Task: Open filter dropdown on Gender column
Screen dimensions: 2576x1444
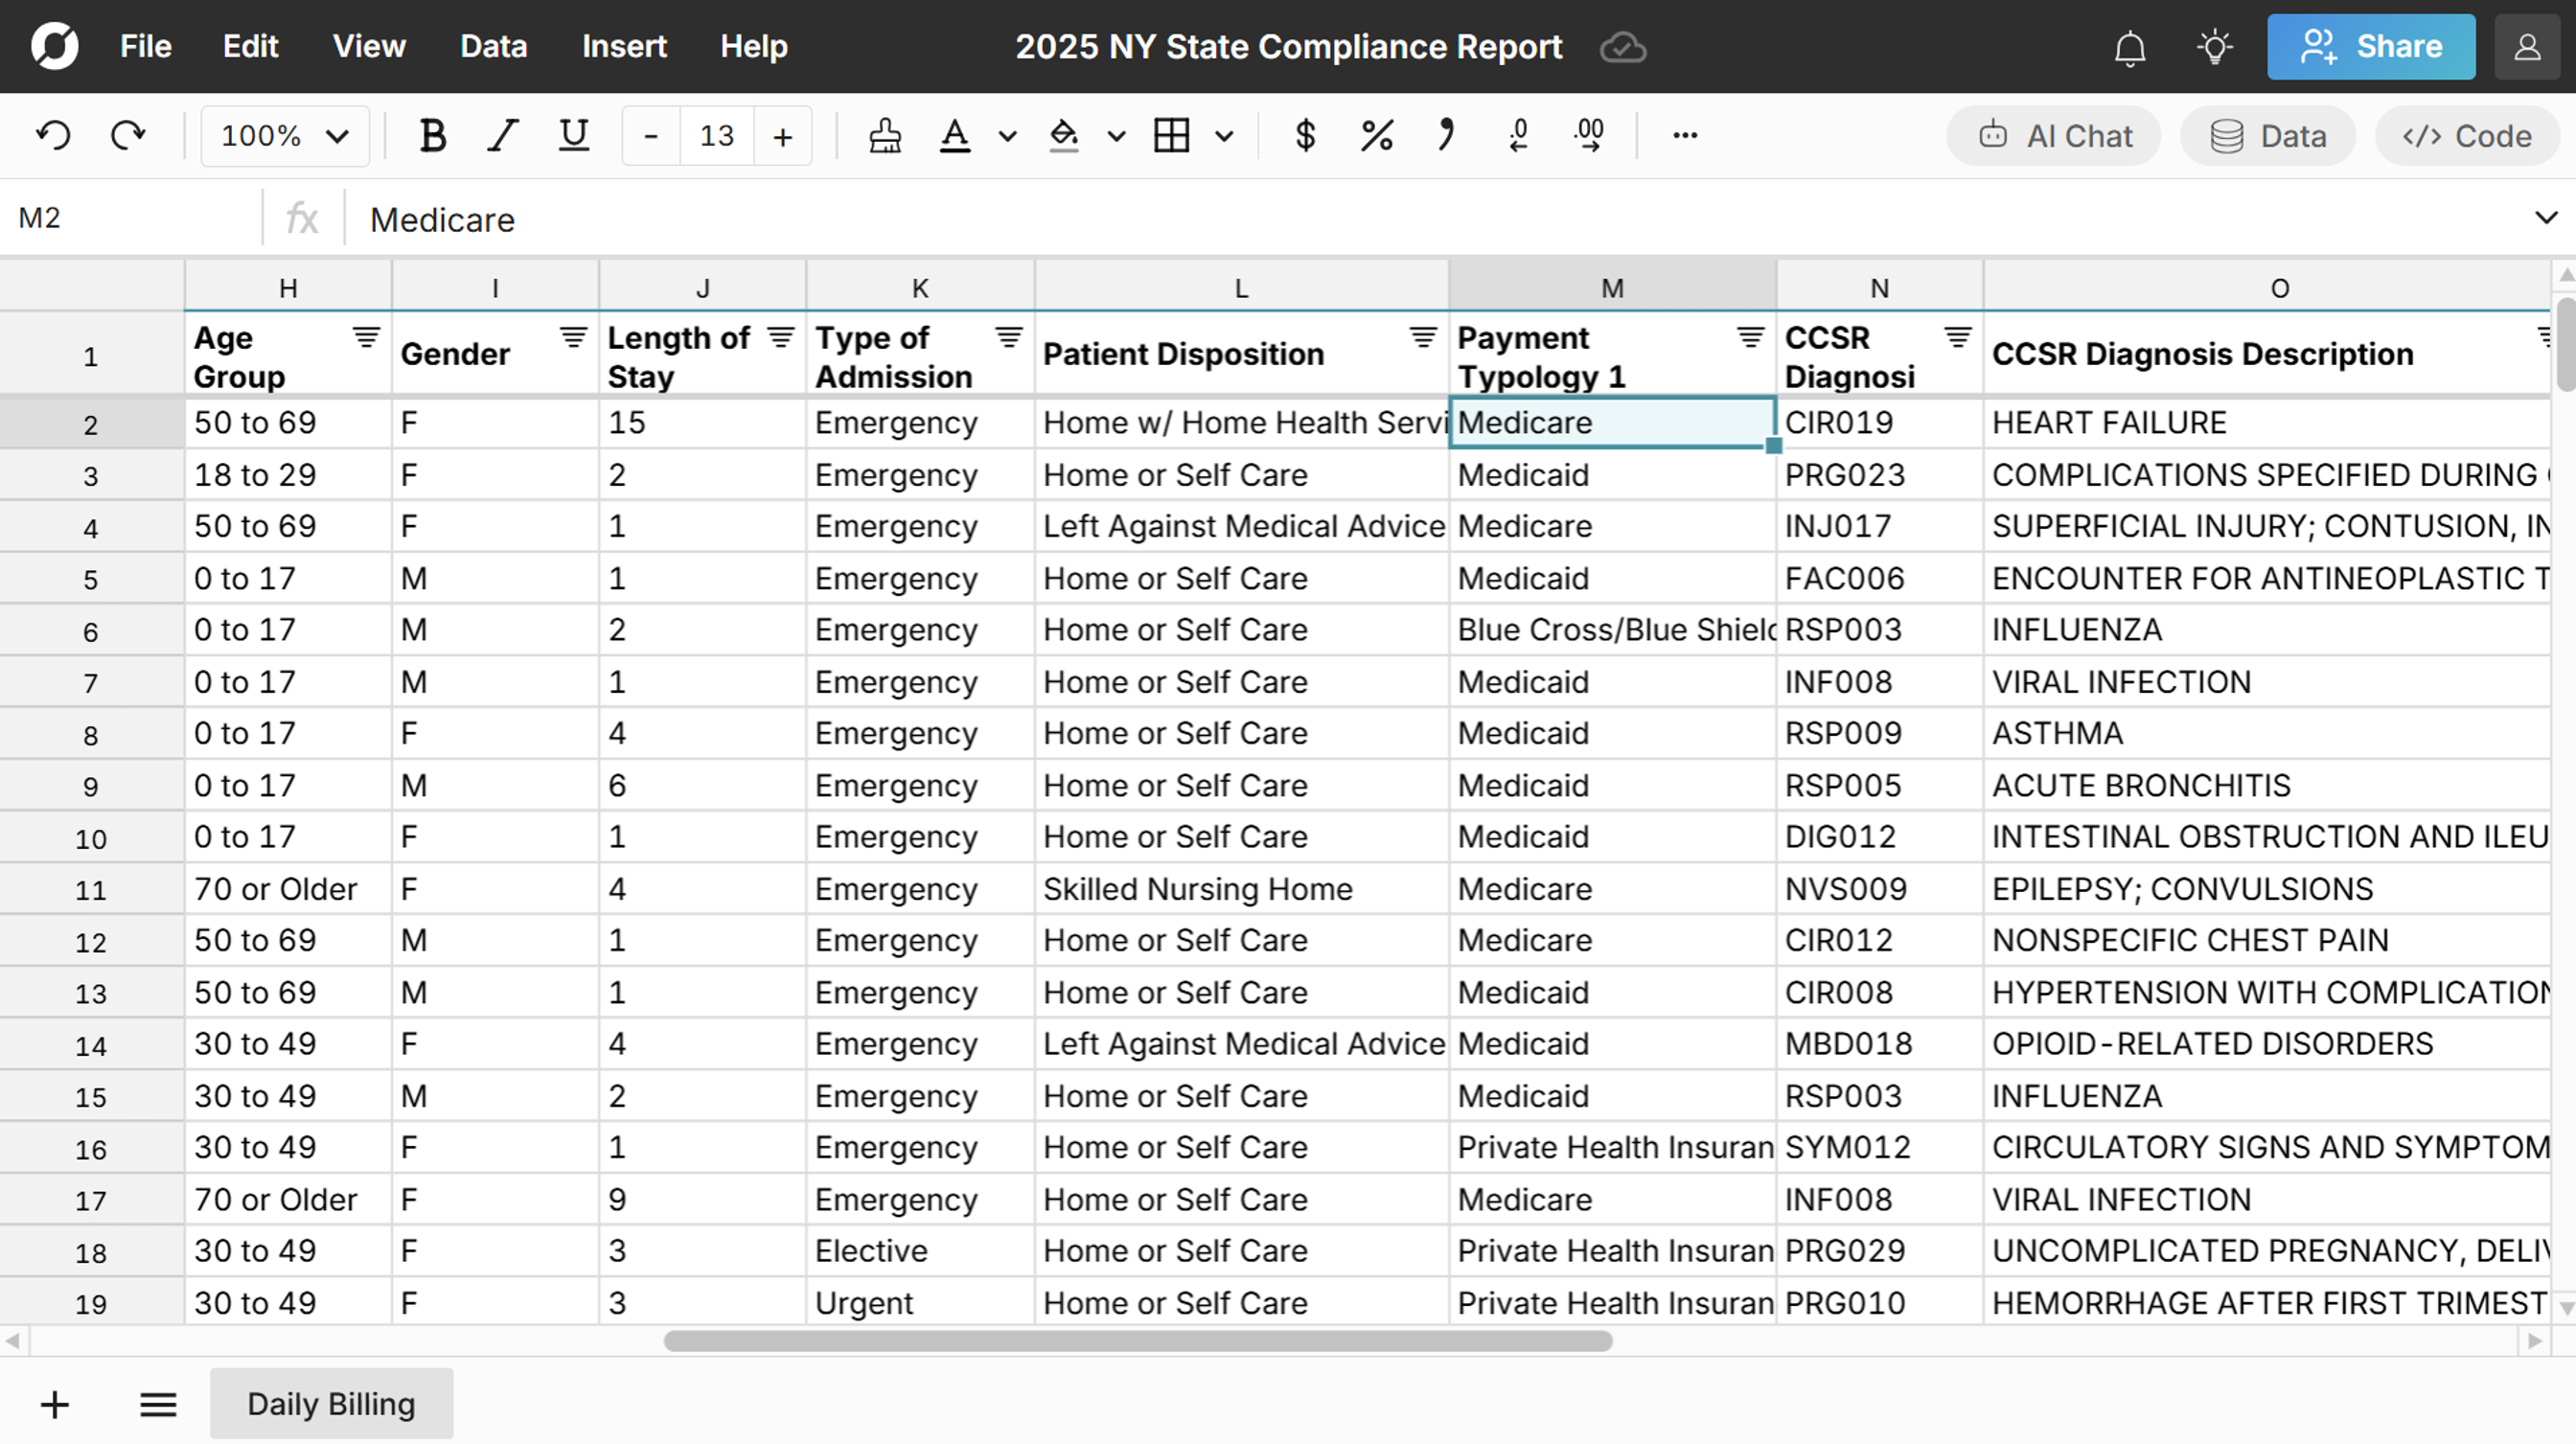Action: click(x=573, y=338)
